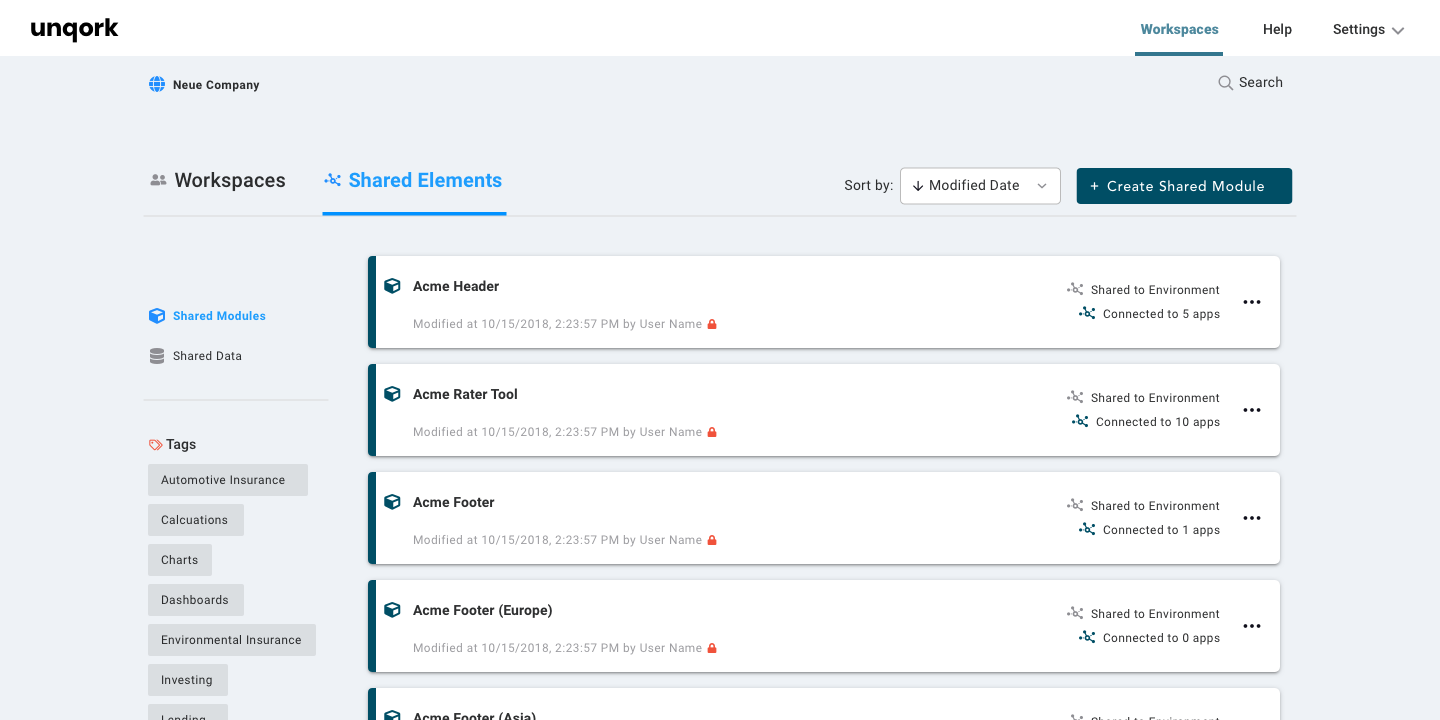The width and height of the screenshot is (1440, 720).
Task: Expand the Settings menu in the top bar
Action: 1367,29
